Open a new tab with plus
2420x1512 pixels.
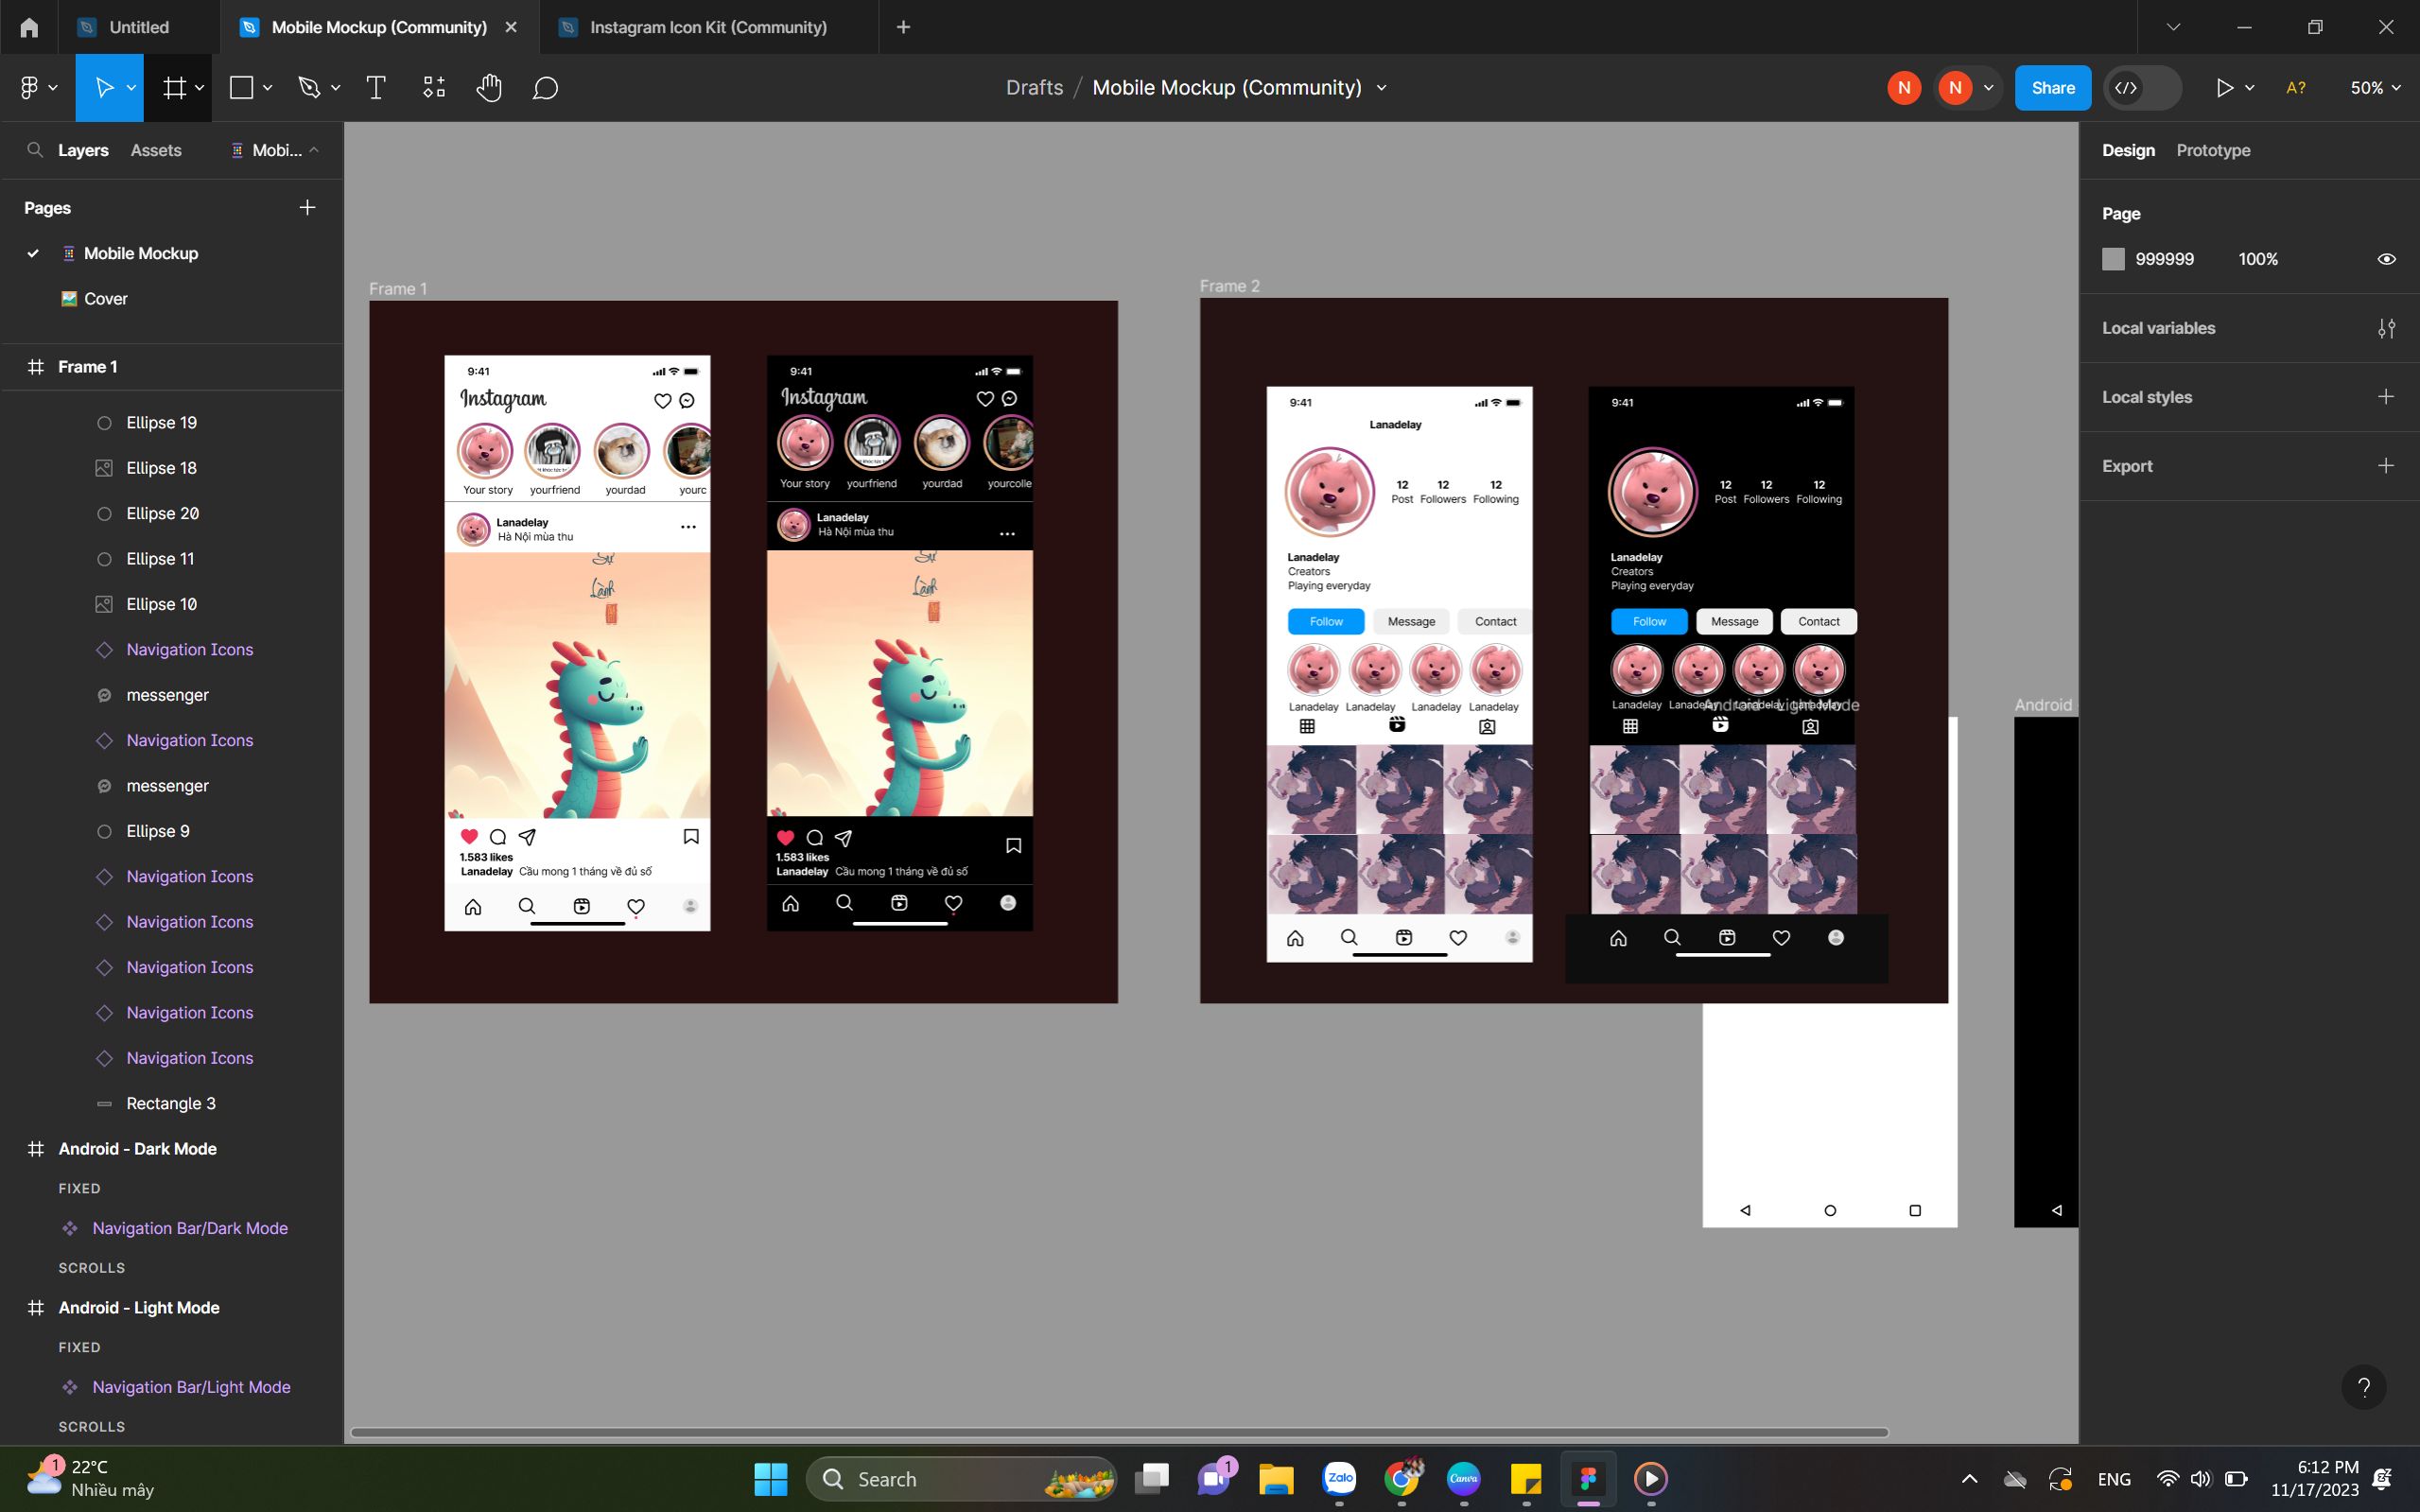click(x=903, y=27)
